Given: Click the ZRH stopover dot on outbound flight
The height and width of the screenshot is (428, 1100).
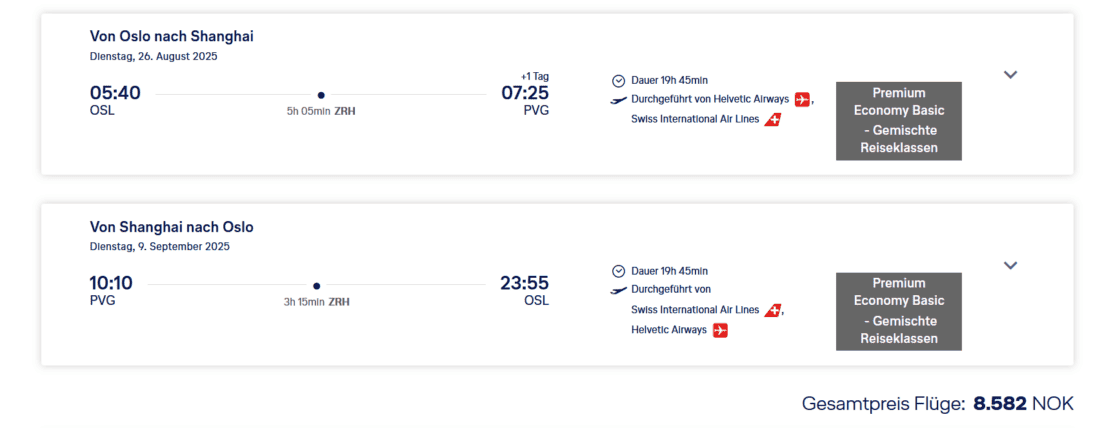Looking at the screenshot, I should pyautogui.click(x=321, y=95).
